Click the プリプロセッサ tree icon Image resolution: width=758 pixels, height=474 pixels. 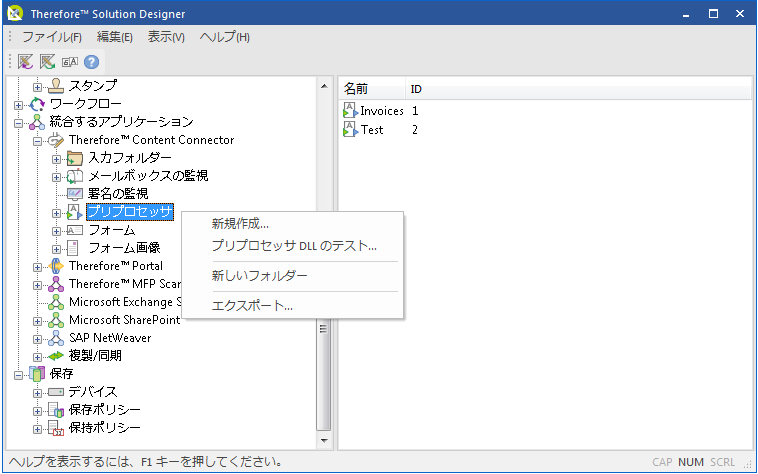[x=74, y=212]
